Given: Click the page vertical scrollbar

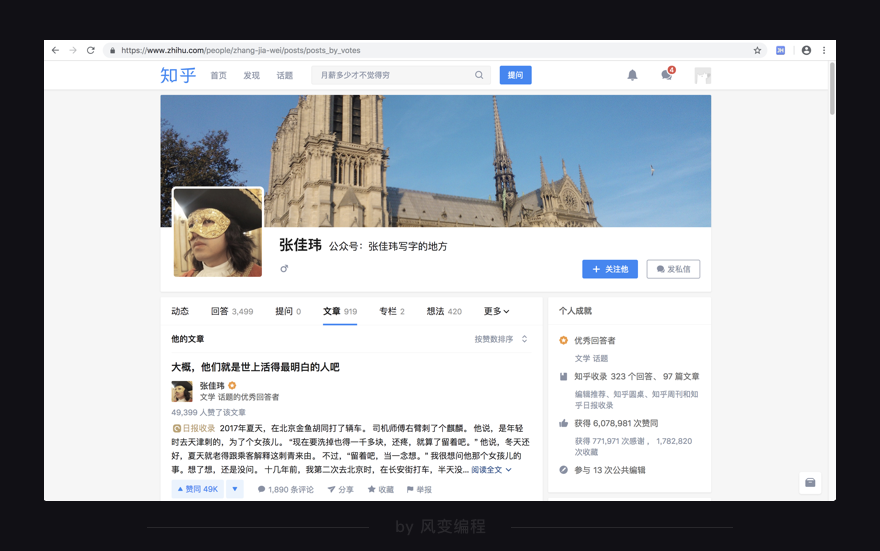Looking at the screenshot, I should (x=832, y=89).
